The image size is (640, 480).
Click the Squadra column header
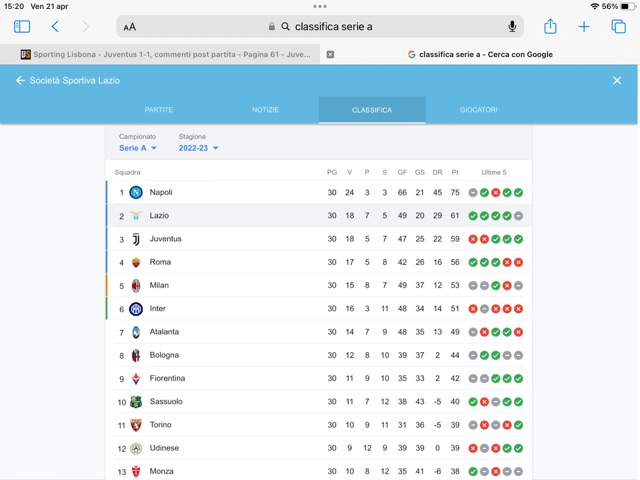(127, 172)
